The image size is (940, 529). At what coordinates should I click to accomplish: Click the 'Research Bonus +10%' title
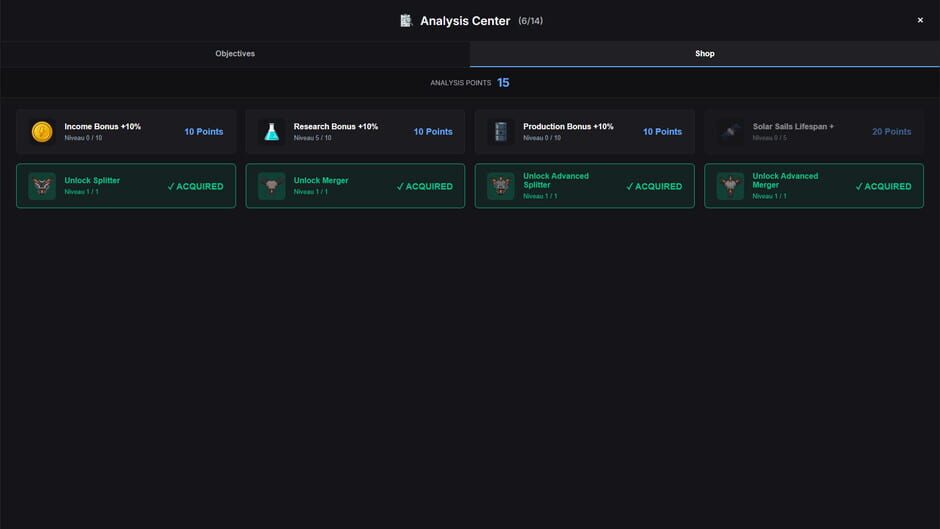pyautogui.click(x=336, y=127)
